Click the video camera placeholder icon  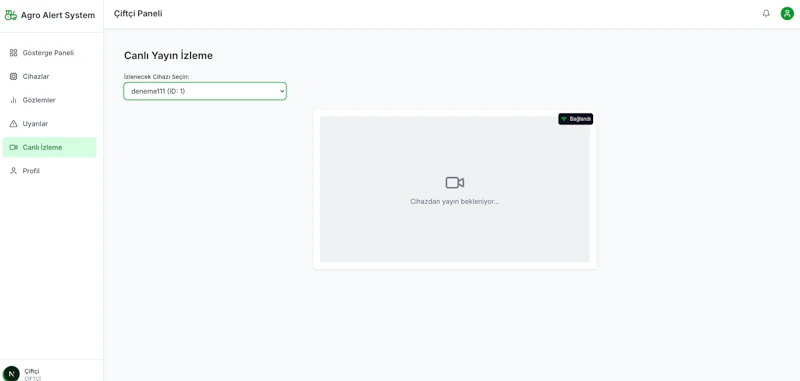tap(455, 183)
